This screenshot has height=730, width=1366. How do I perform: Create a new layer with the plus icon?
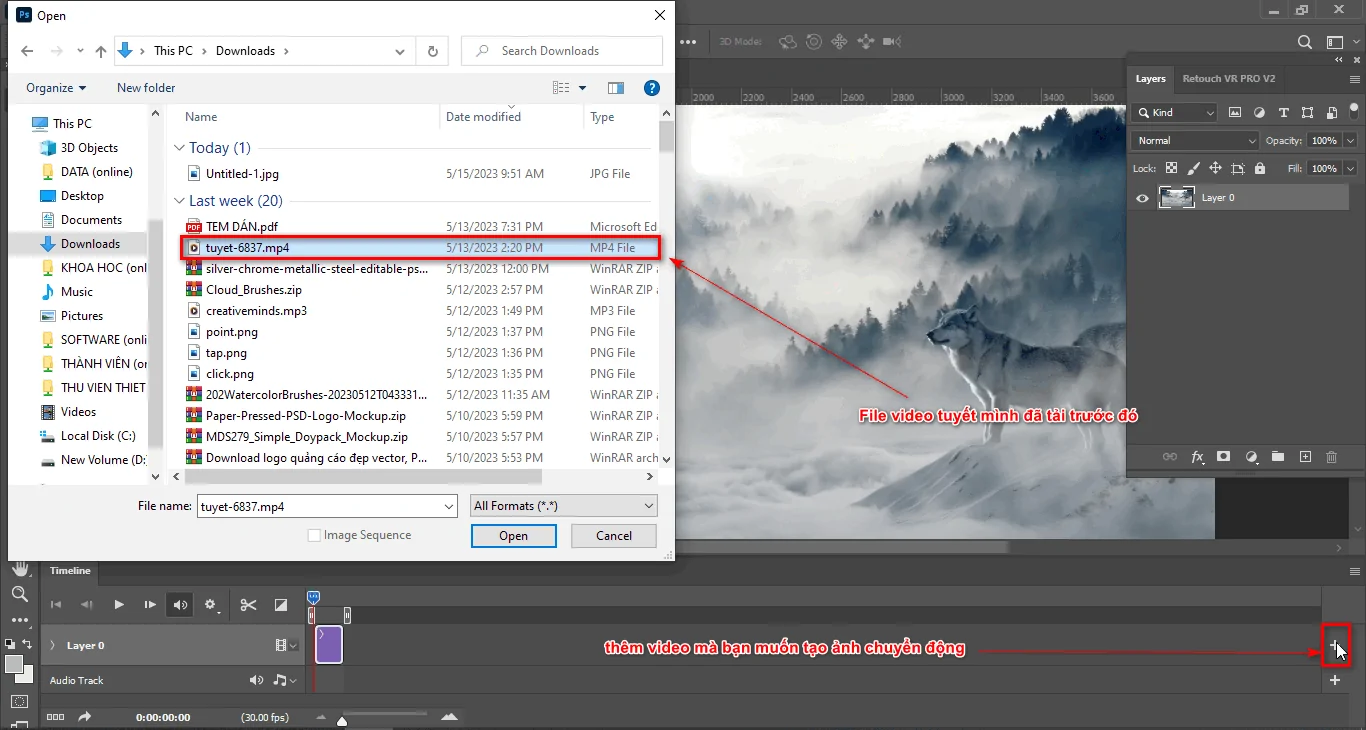[1305, 457]
